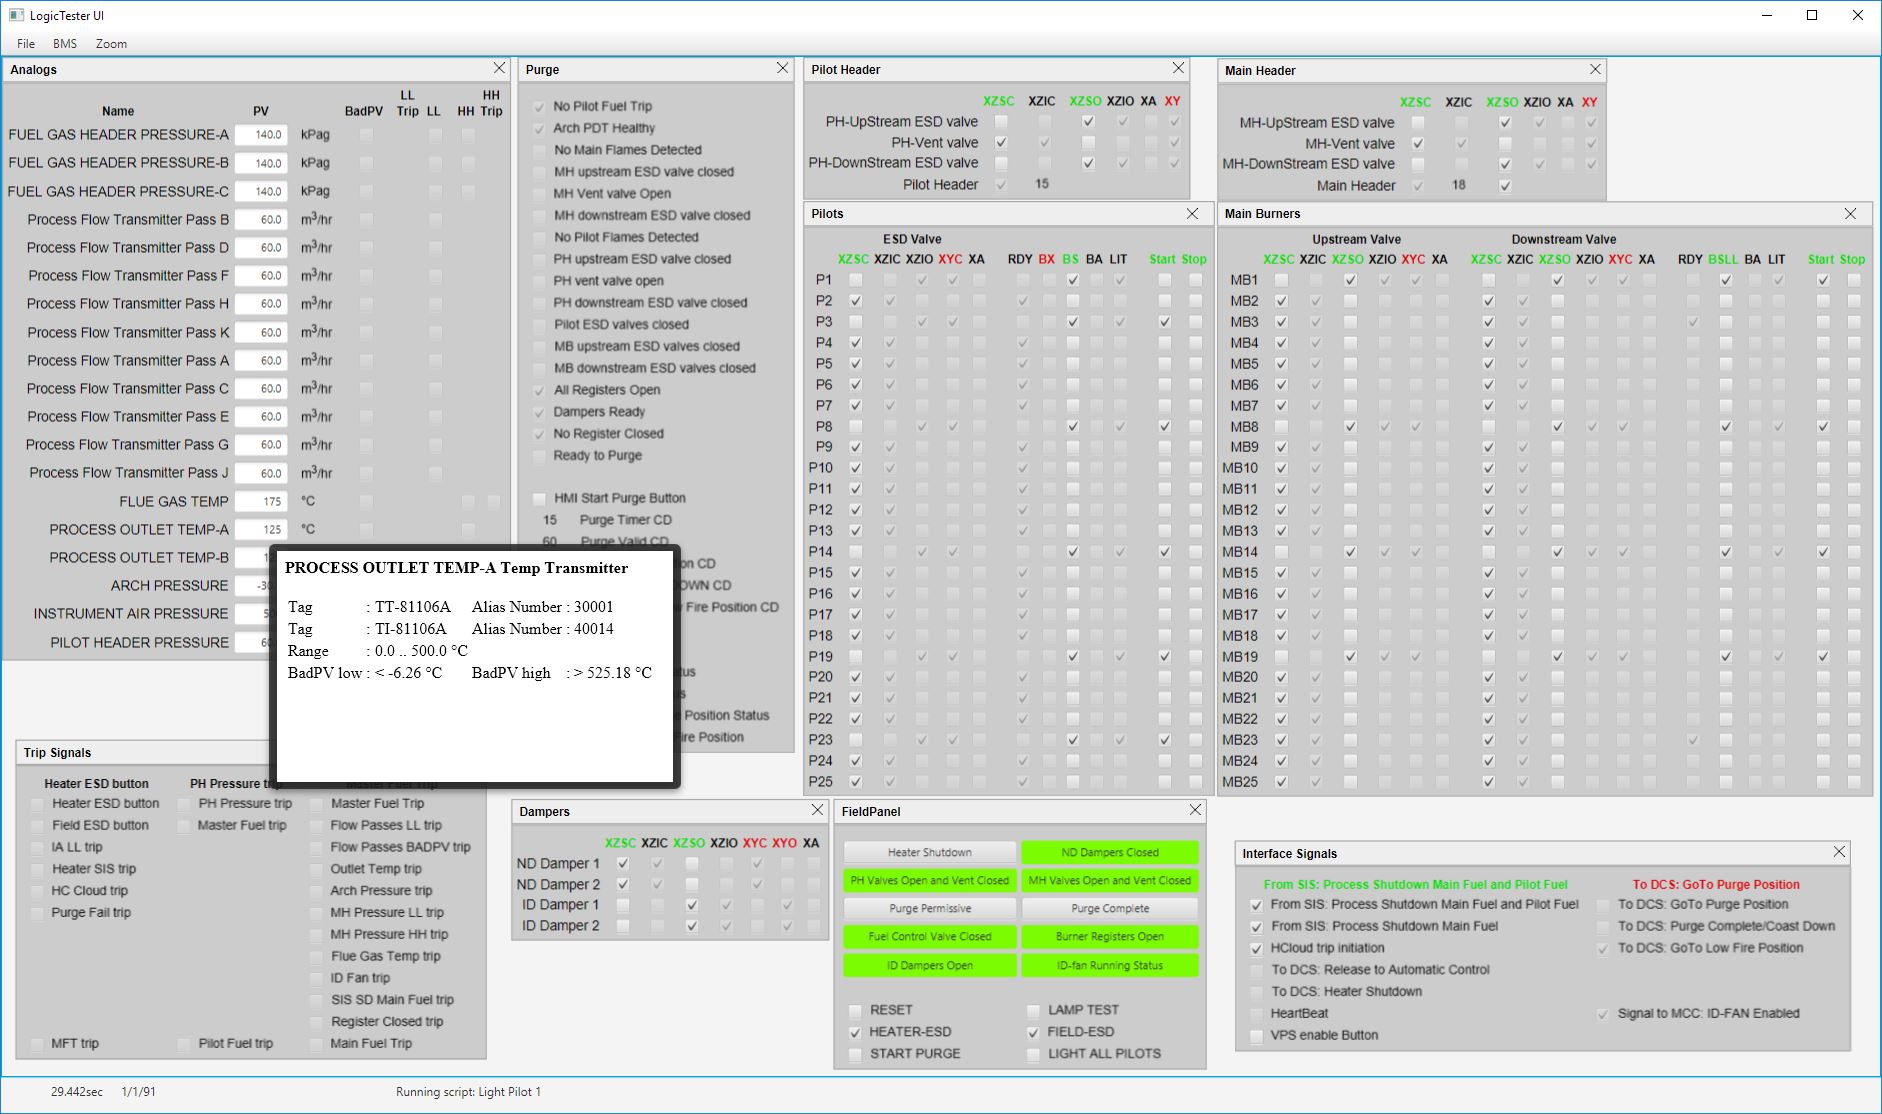
Task: Edit PROCESS OUTLET TEMP-A PV value
Action: [262, 529]
